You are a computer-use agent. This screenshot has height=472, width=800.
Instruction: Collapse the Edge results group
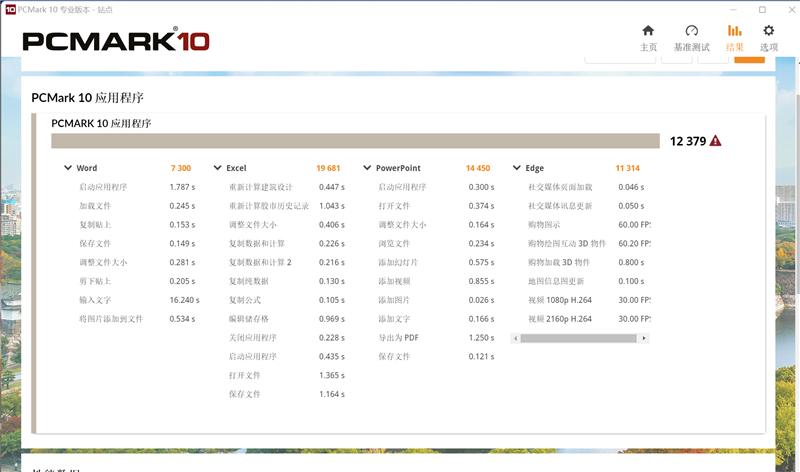[x=517, y=168]
